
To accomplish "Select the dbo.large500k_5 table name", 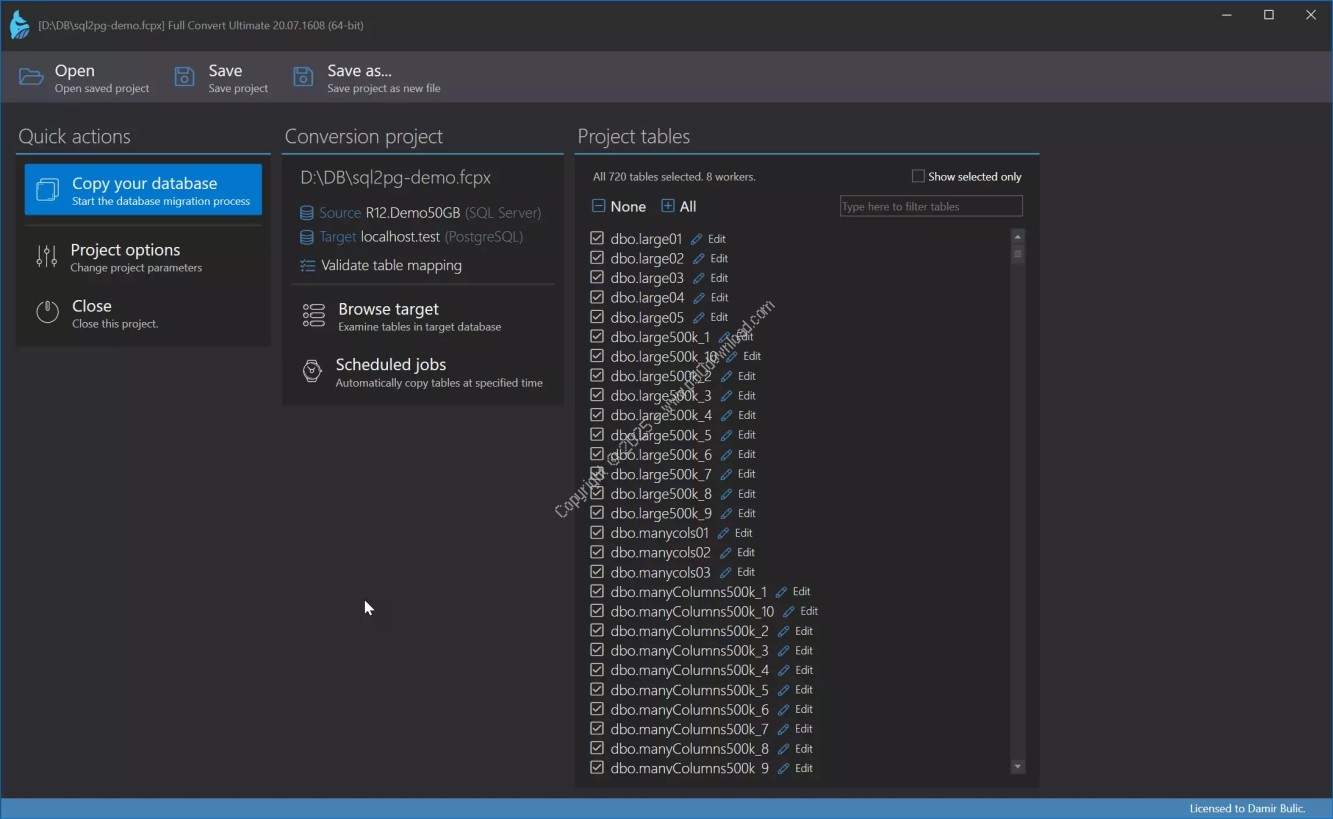I will pos(661,435).
